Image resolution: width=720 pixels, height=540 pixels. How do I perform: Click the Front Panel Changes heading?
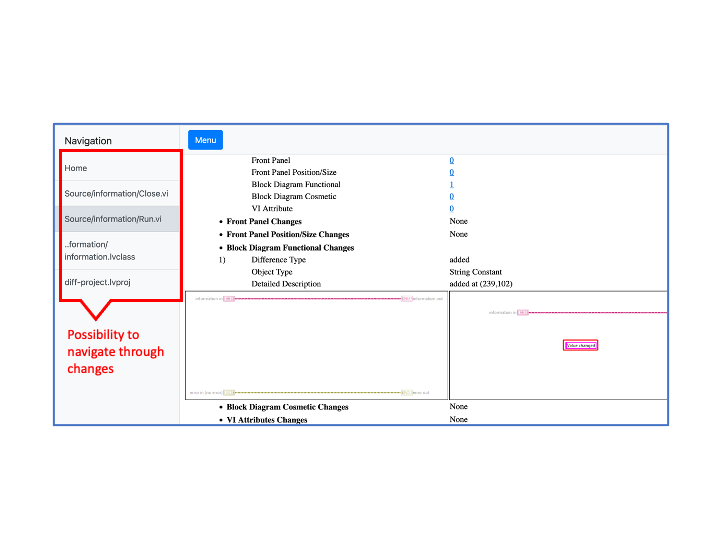pos(264,221)
